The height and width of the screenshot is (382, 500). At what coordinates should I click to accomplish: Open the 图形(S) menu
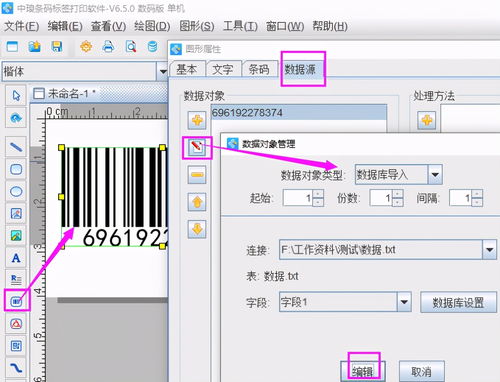(197, 26)
